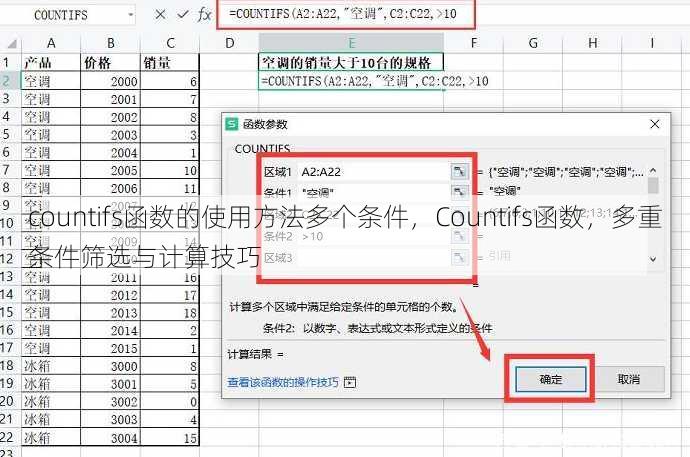Click the 条件1 field containing "空调"

(373, 192)
